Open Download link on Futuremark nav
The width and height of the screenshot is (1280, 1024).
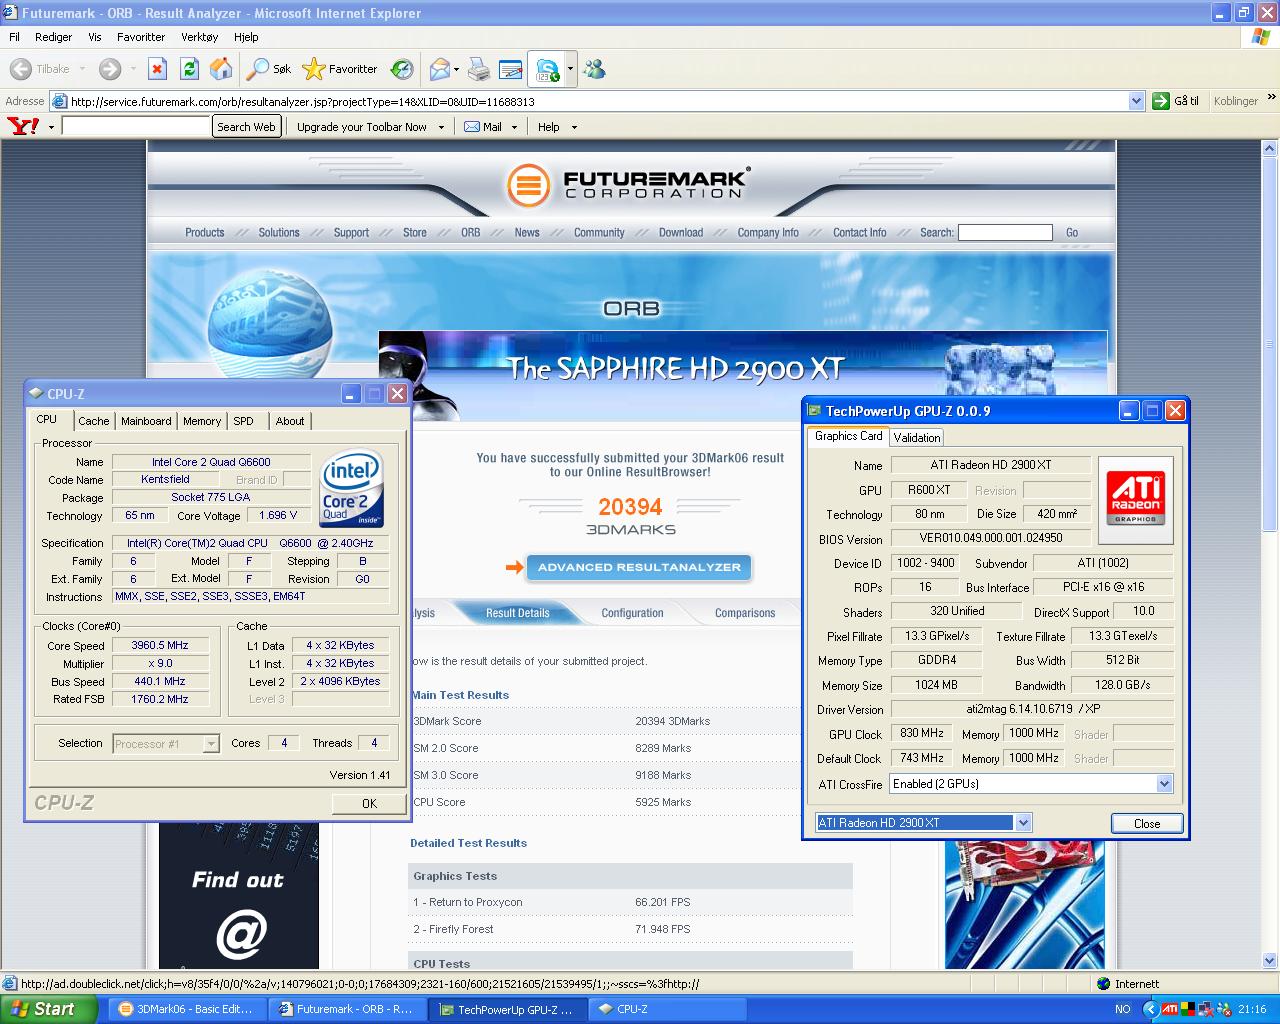click(x=681, y=232)
